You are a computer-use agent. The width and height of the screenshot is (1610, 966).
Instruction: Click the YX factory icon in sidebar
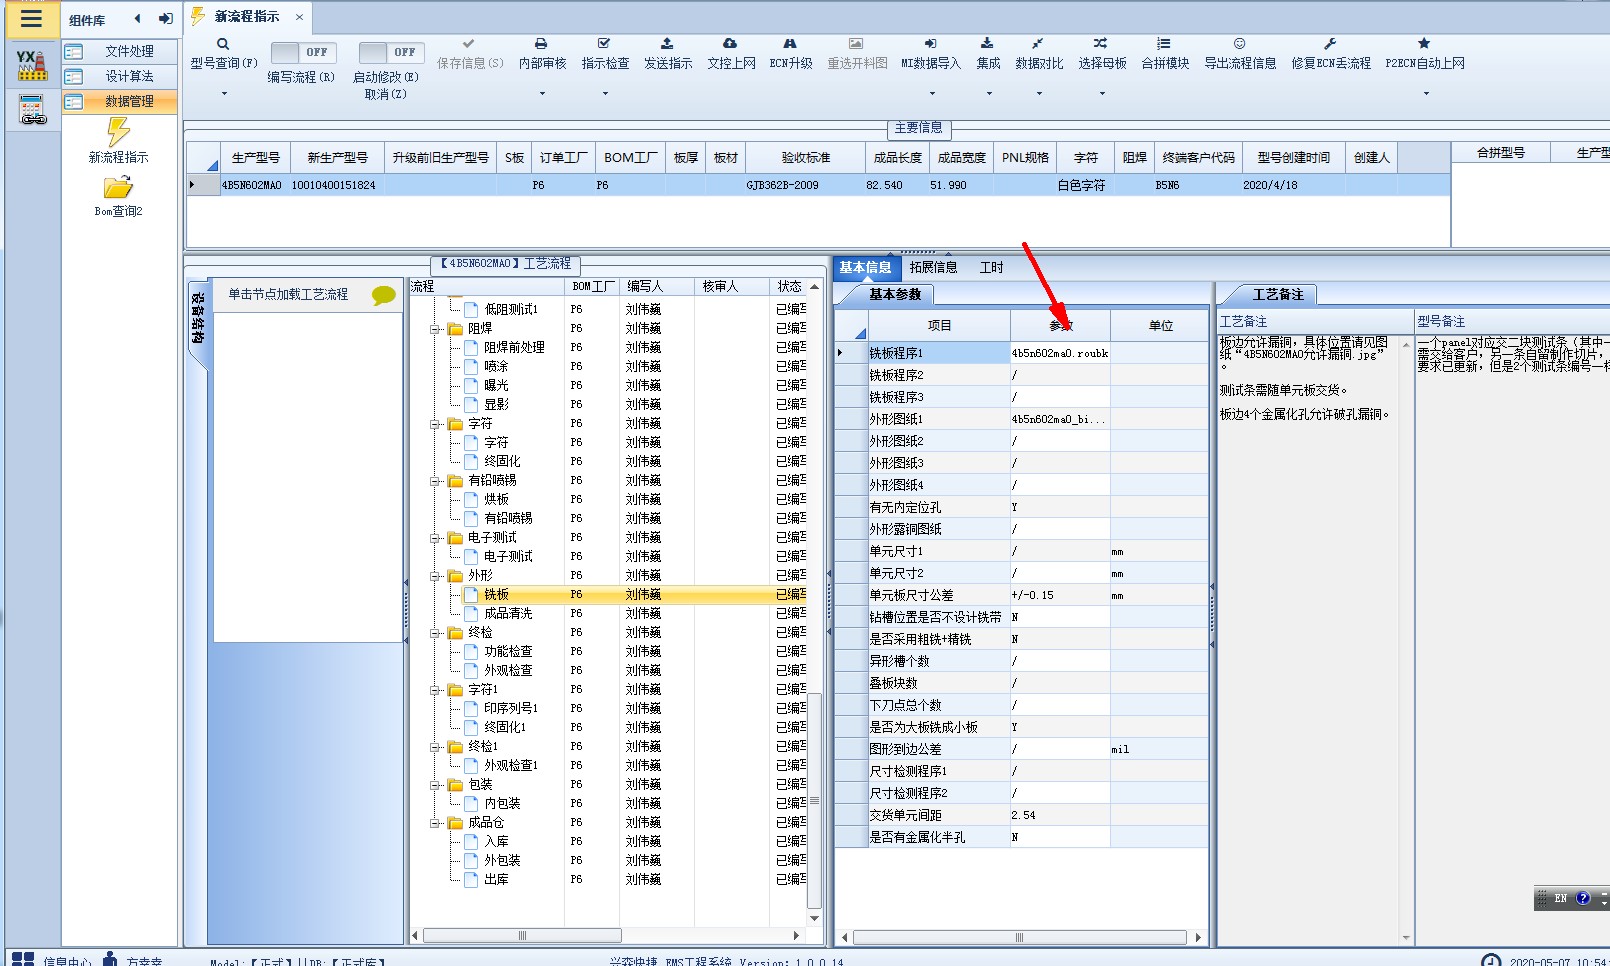(x=32, y=65)
